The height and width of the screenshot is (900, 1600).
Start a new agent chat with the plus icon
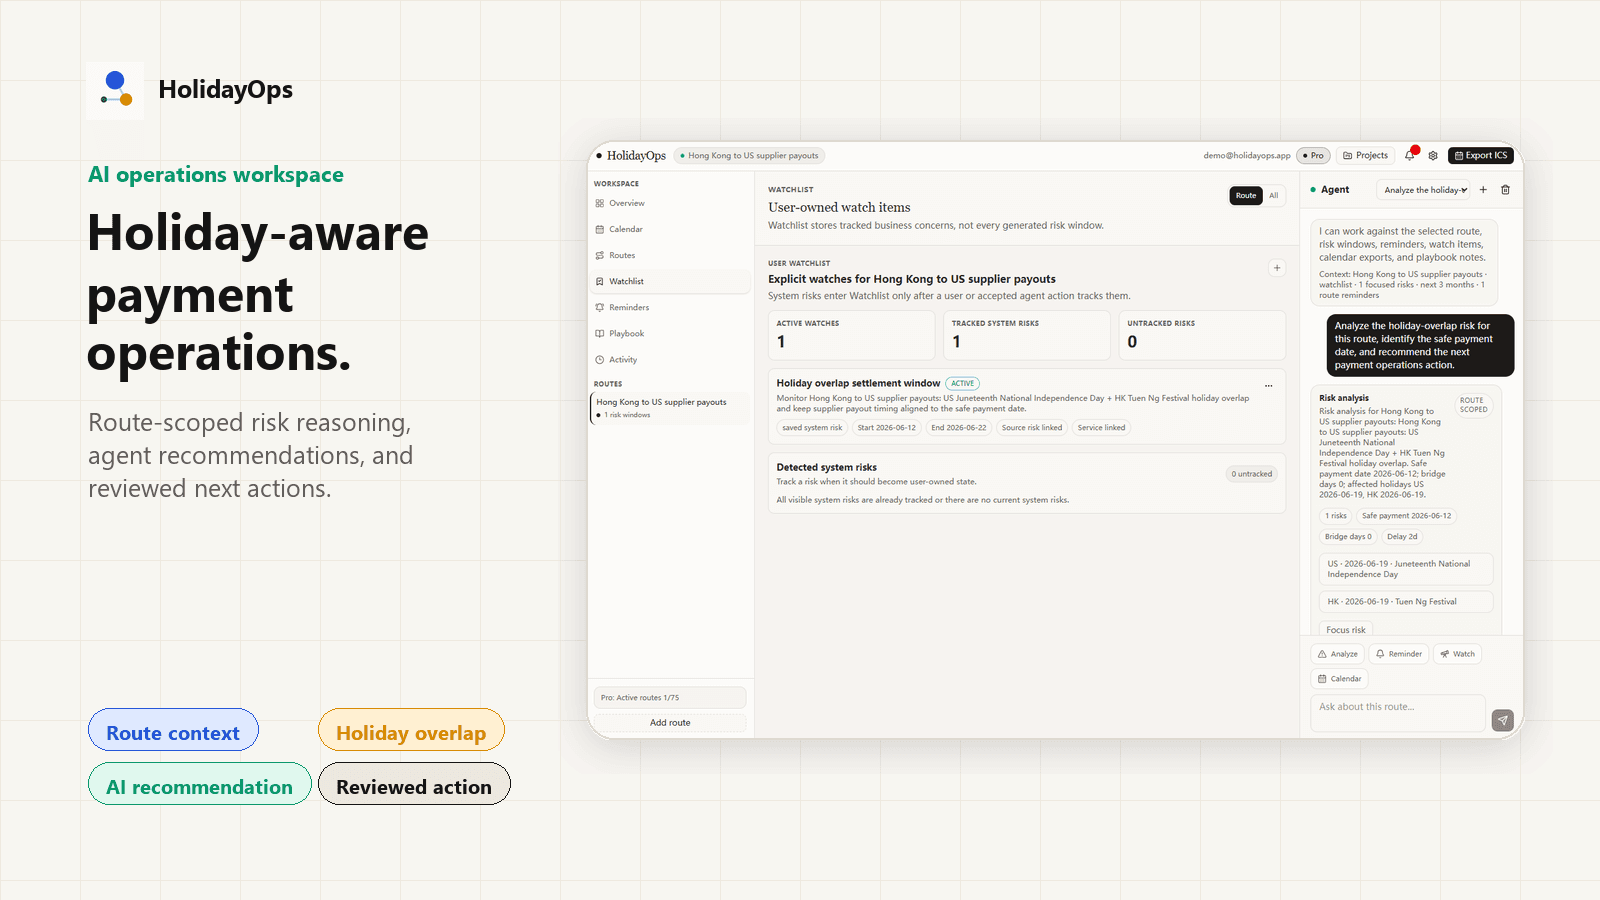click(x=1483, y=190)
